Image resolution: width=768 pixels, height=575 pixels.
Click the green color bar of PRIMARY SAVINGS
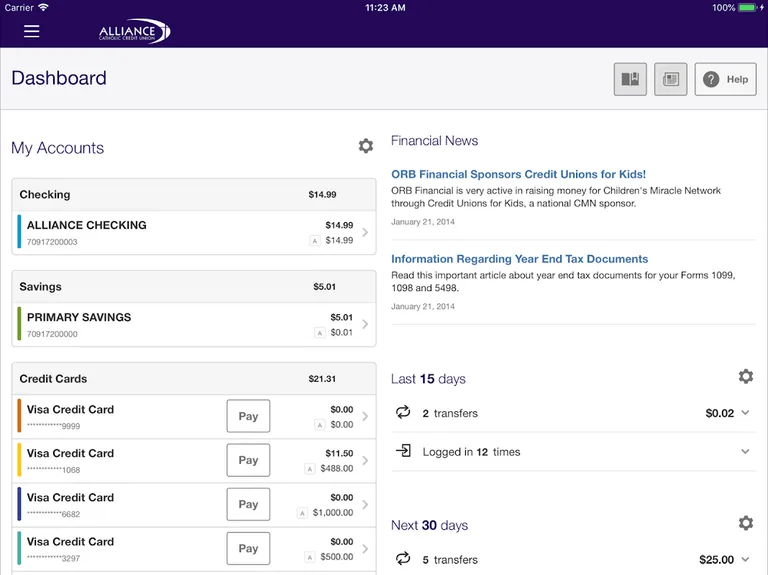[19, 324]
